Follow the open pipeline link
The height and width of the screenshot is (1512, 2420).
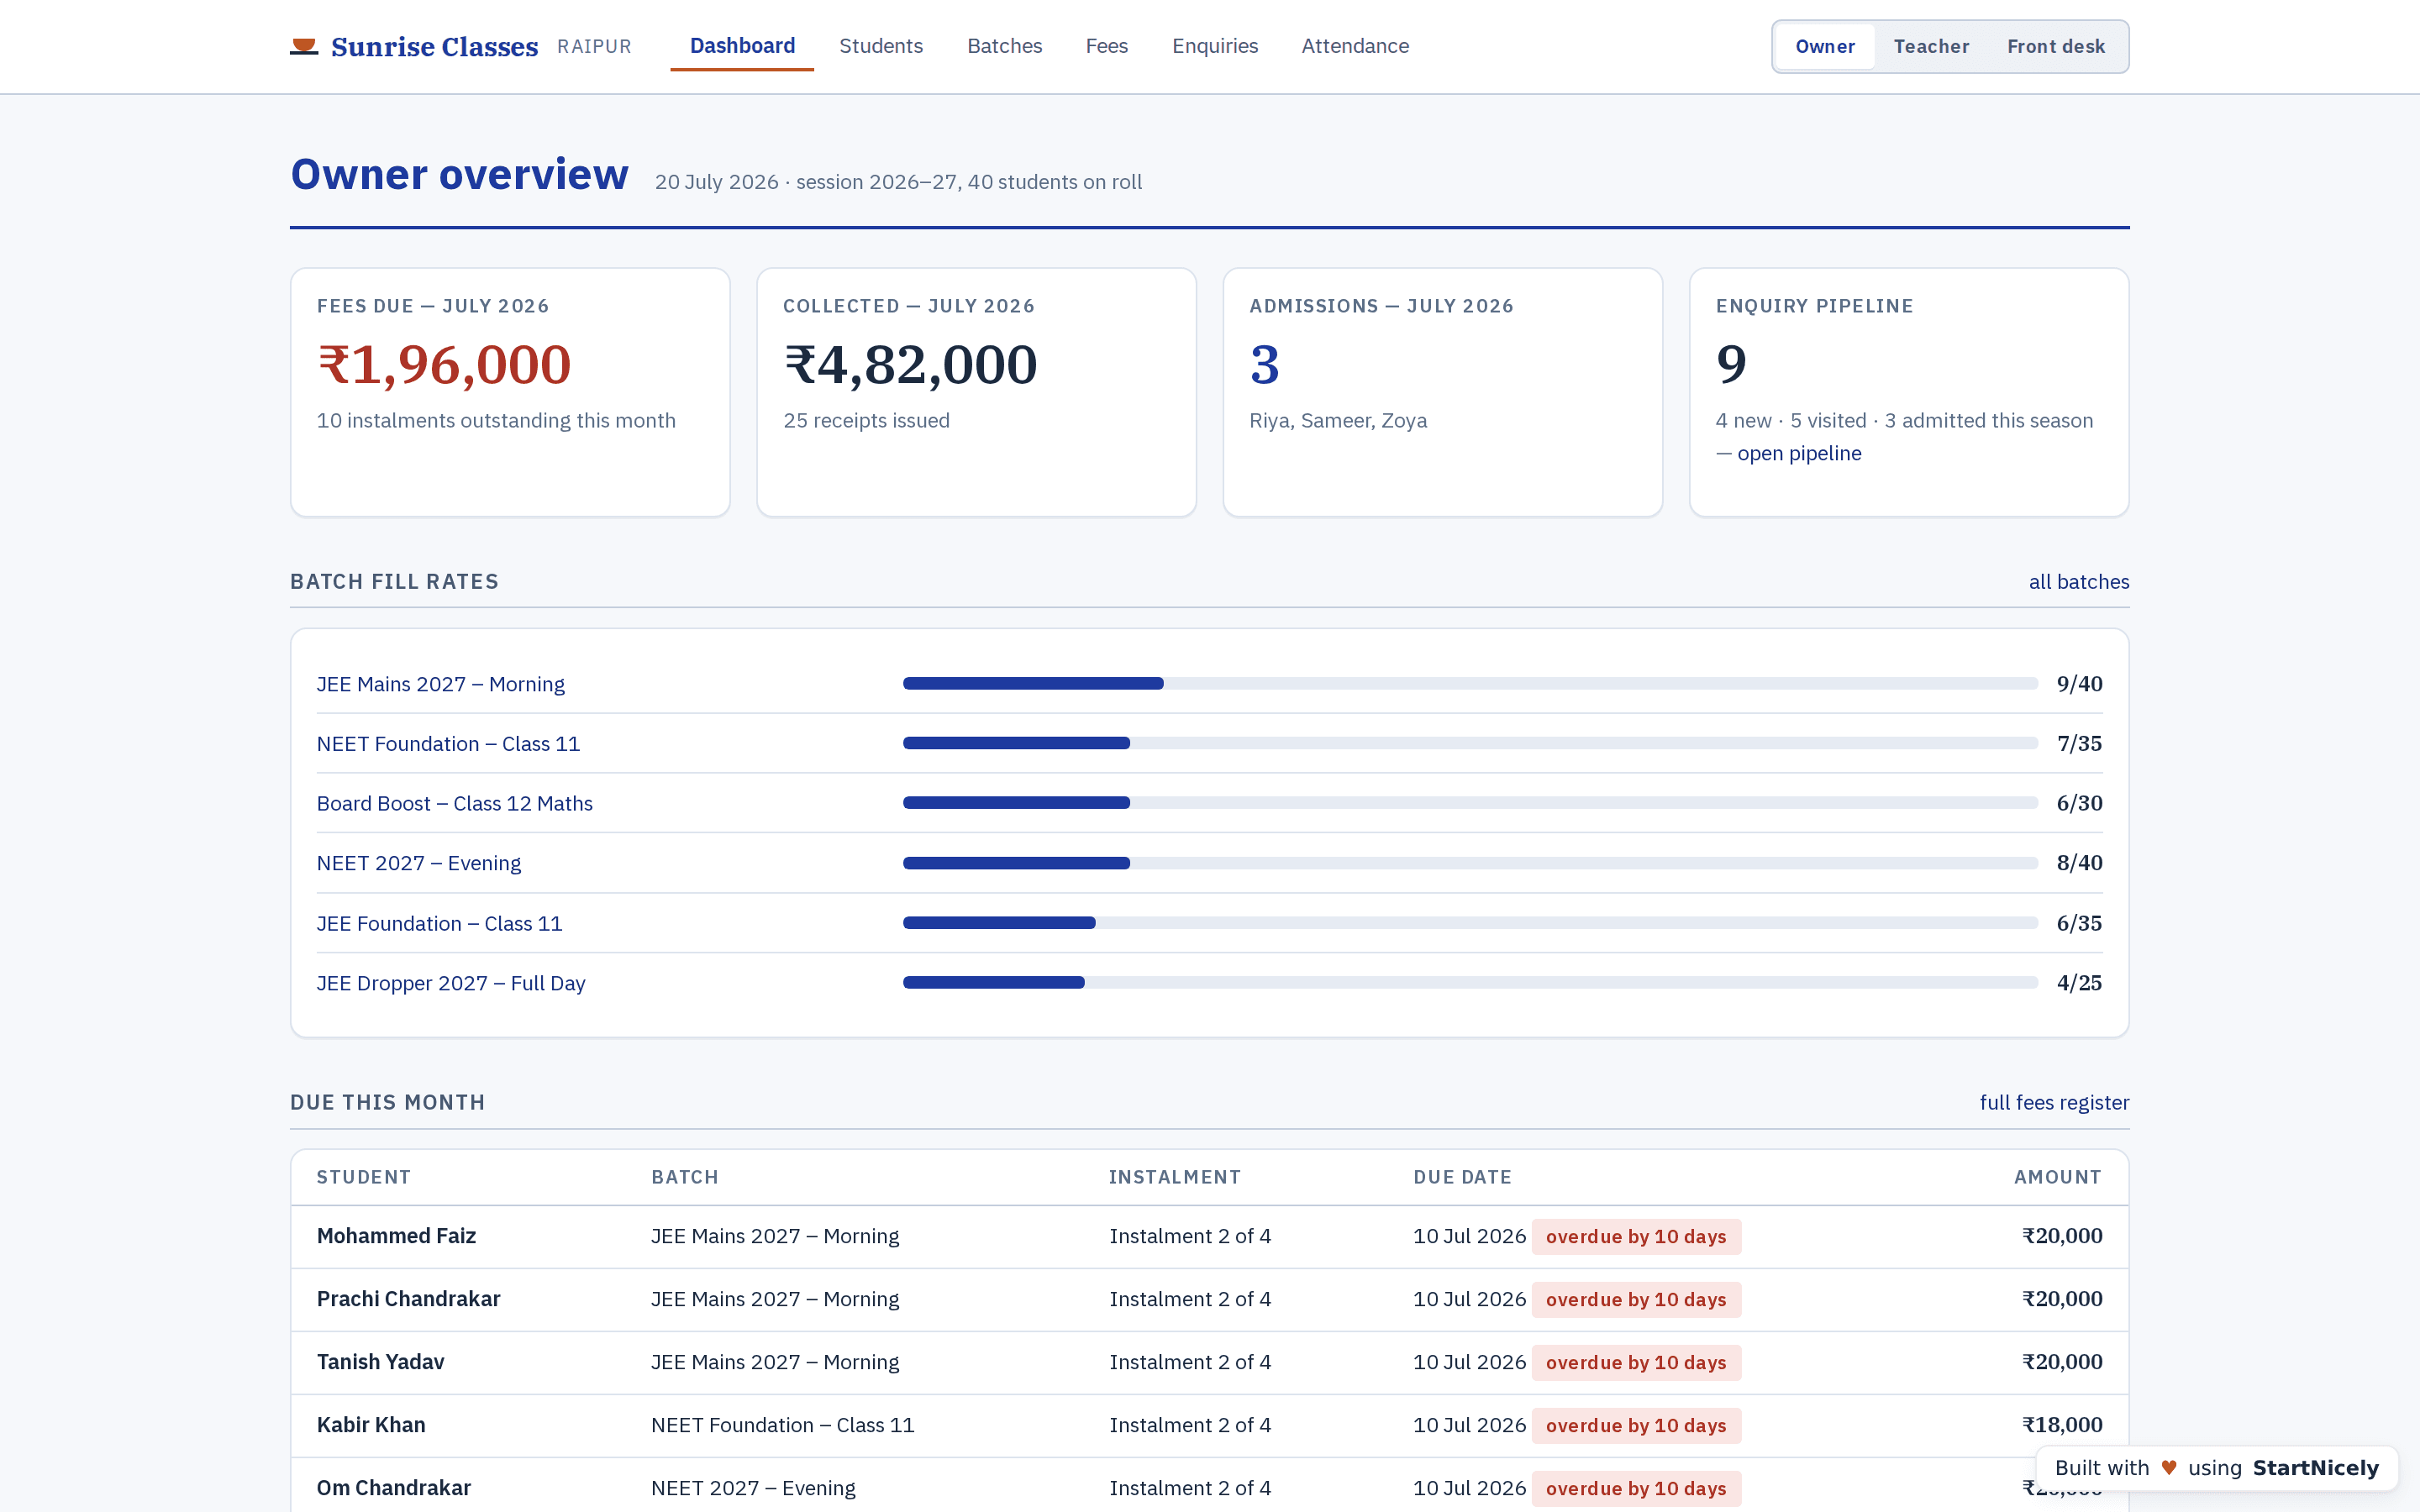click(x=1799, y=453)
